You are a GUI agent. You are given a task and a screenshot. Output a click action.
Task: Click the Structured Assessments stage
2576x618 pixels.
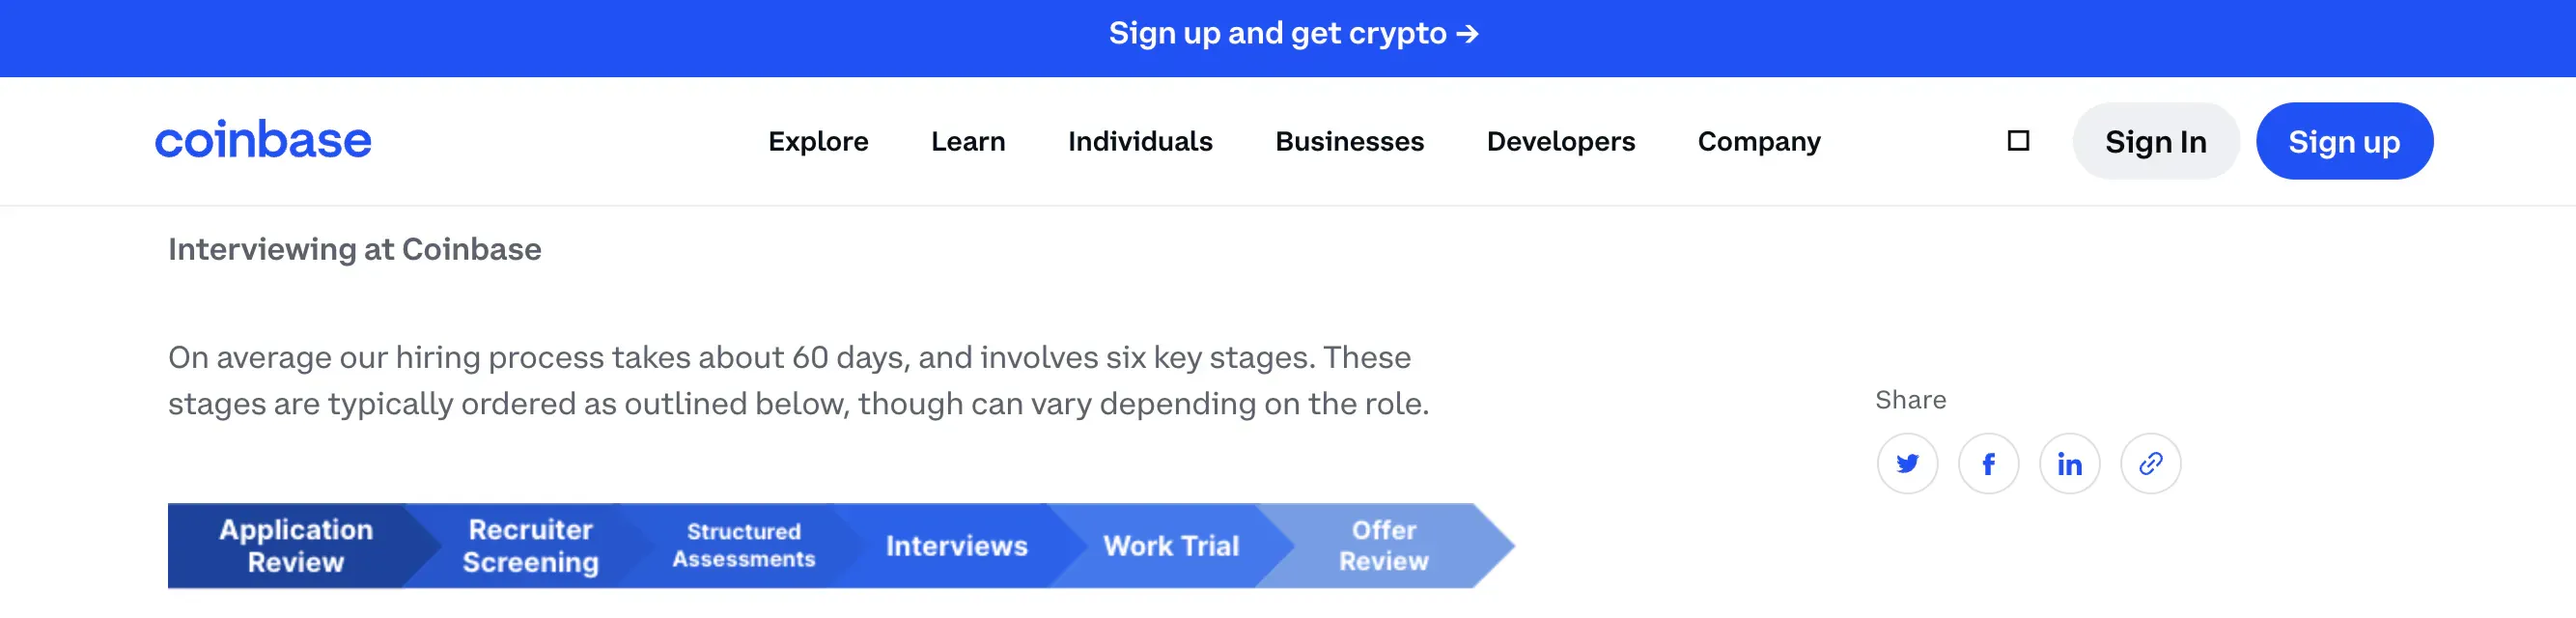(x=743, y=546)
